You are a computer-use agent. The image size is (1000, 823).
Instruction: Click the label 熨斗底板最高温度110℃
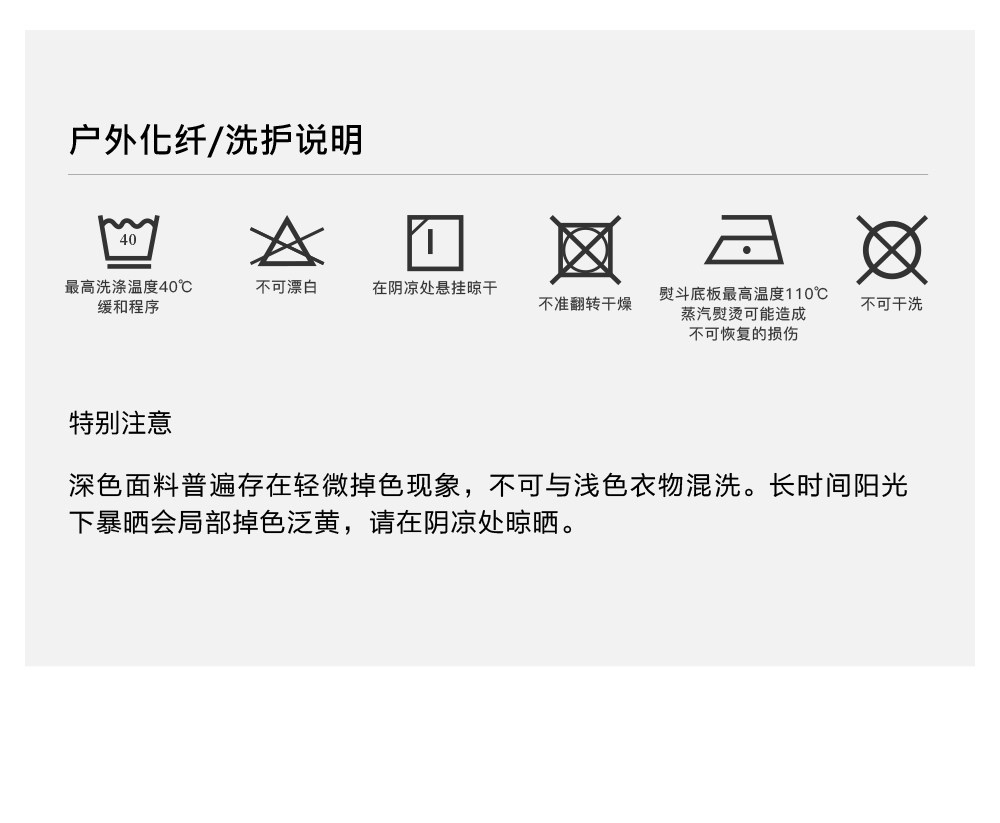pyautogui.click(x=744, y=293)
